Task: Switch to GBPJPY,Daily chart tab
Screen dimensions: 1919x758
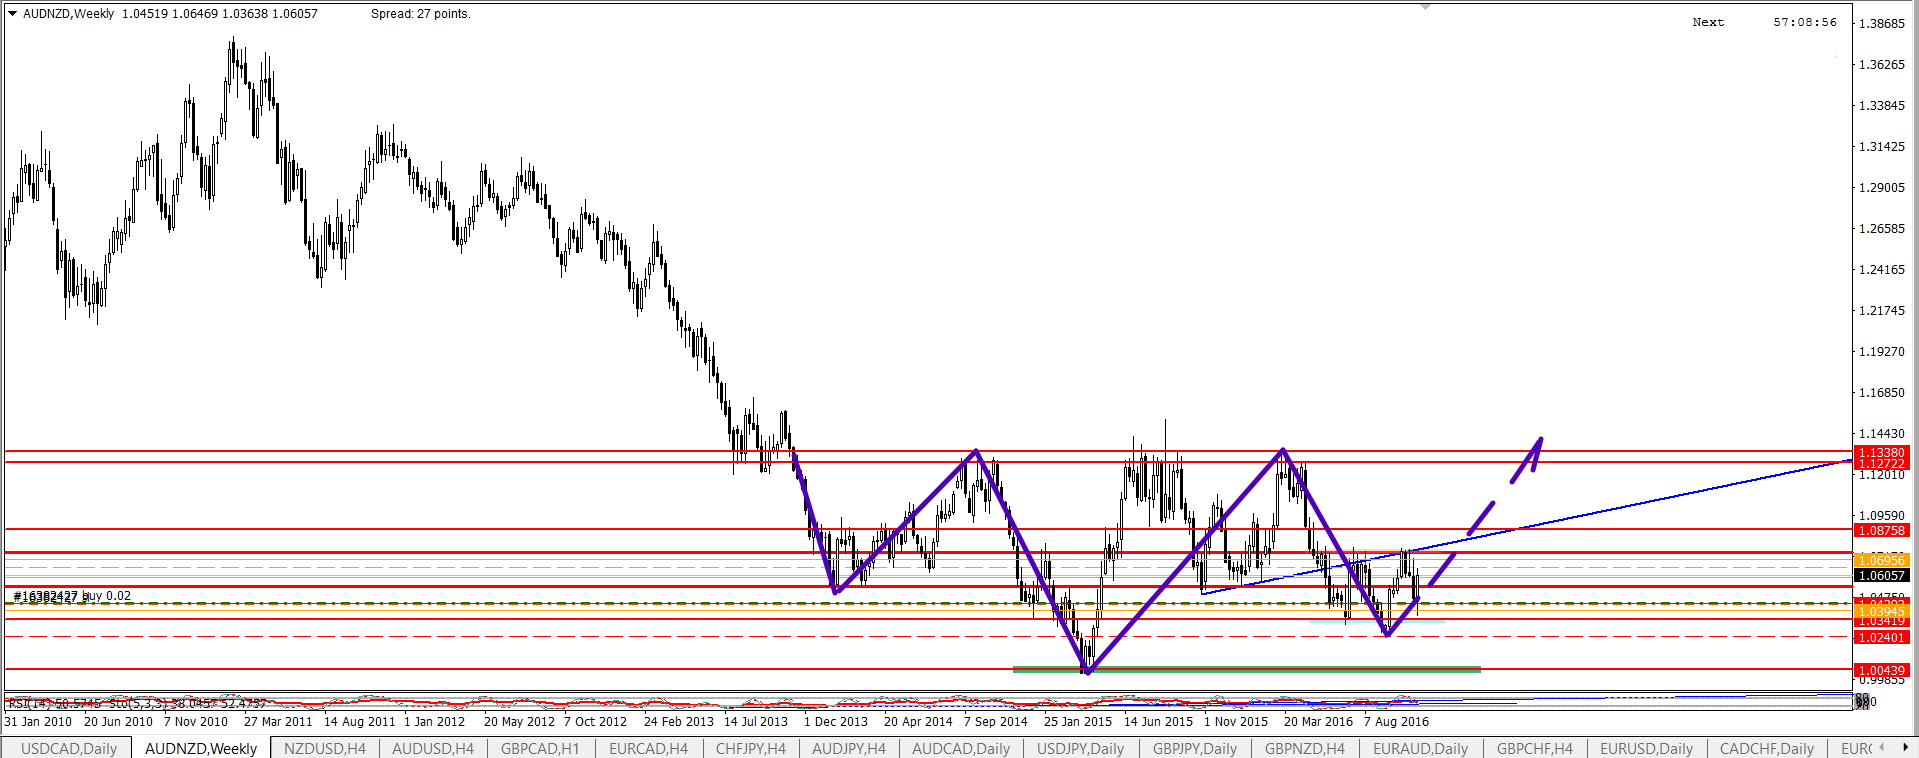Action: pyautogui.click(x=1196, y=748)
